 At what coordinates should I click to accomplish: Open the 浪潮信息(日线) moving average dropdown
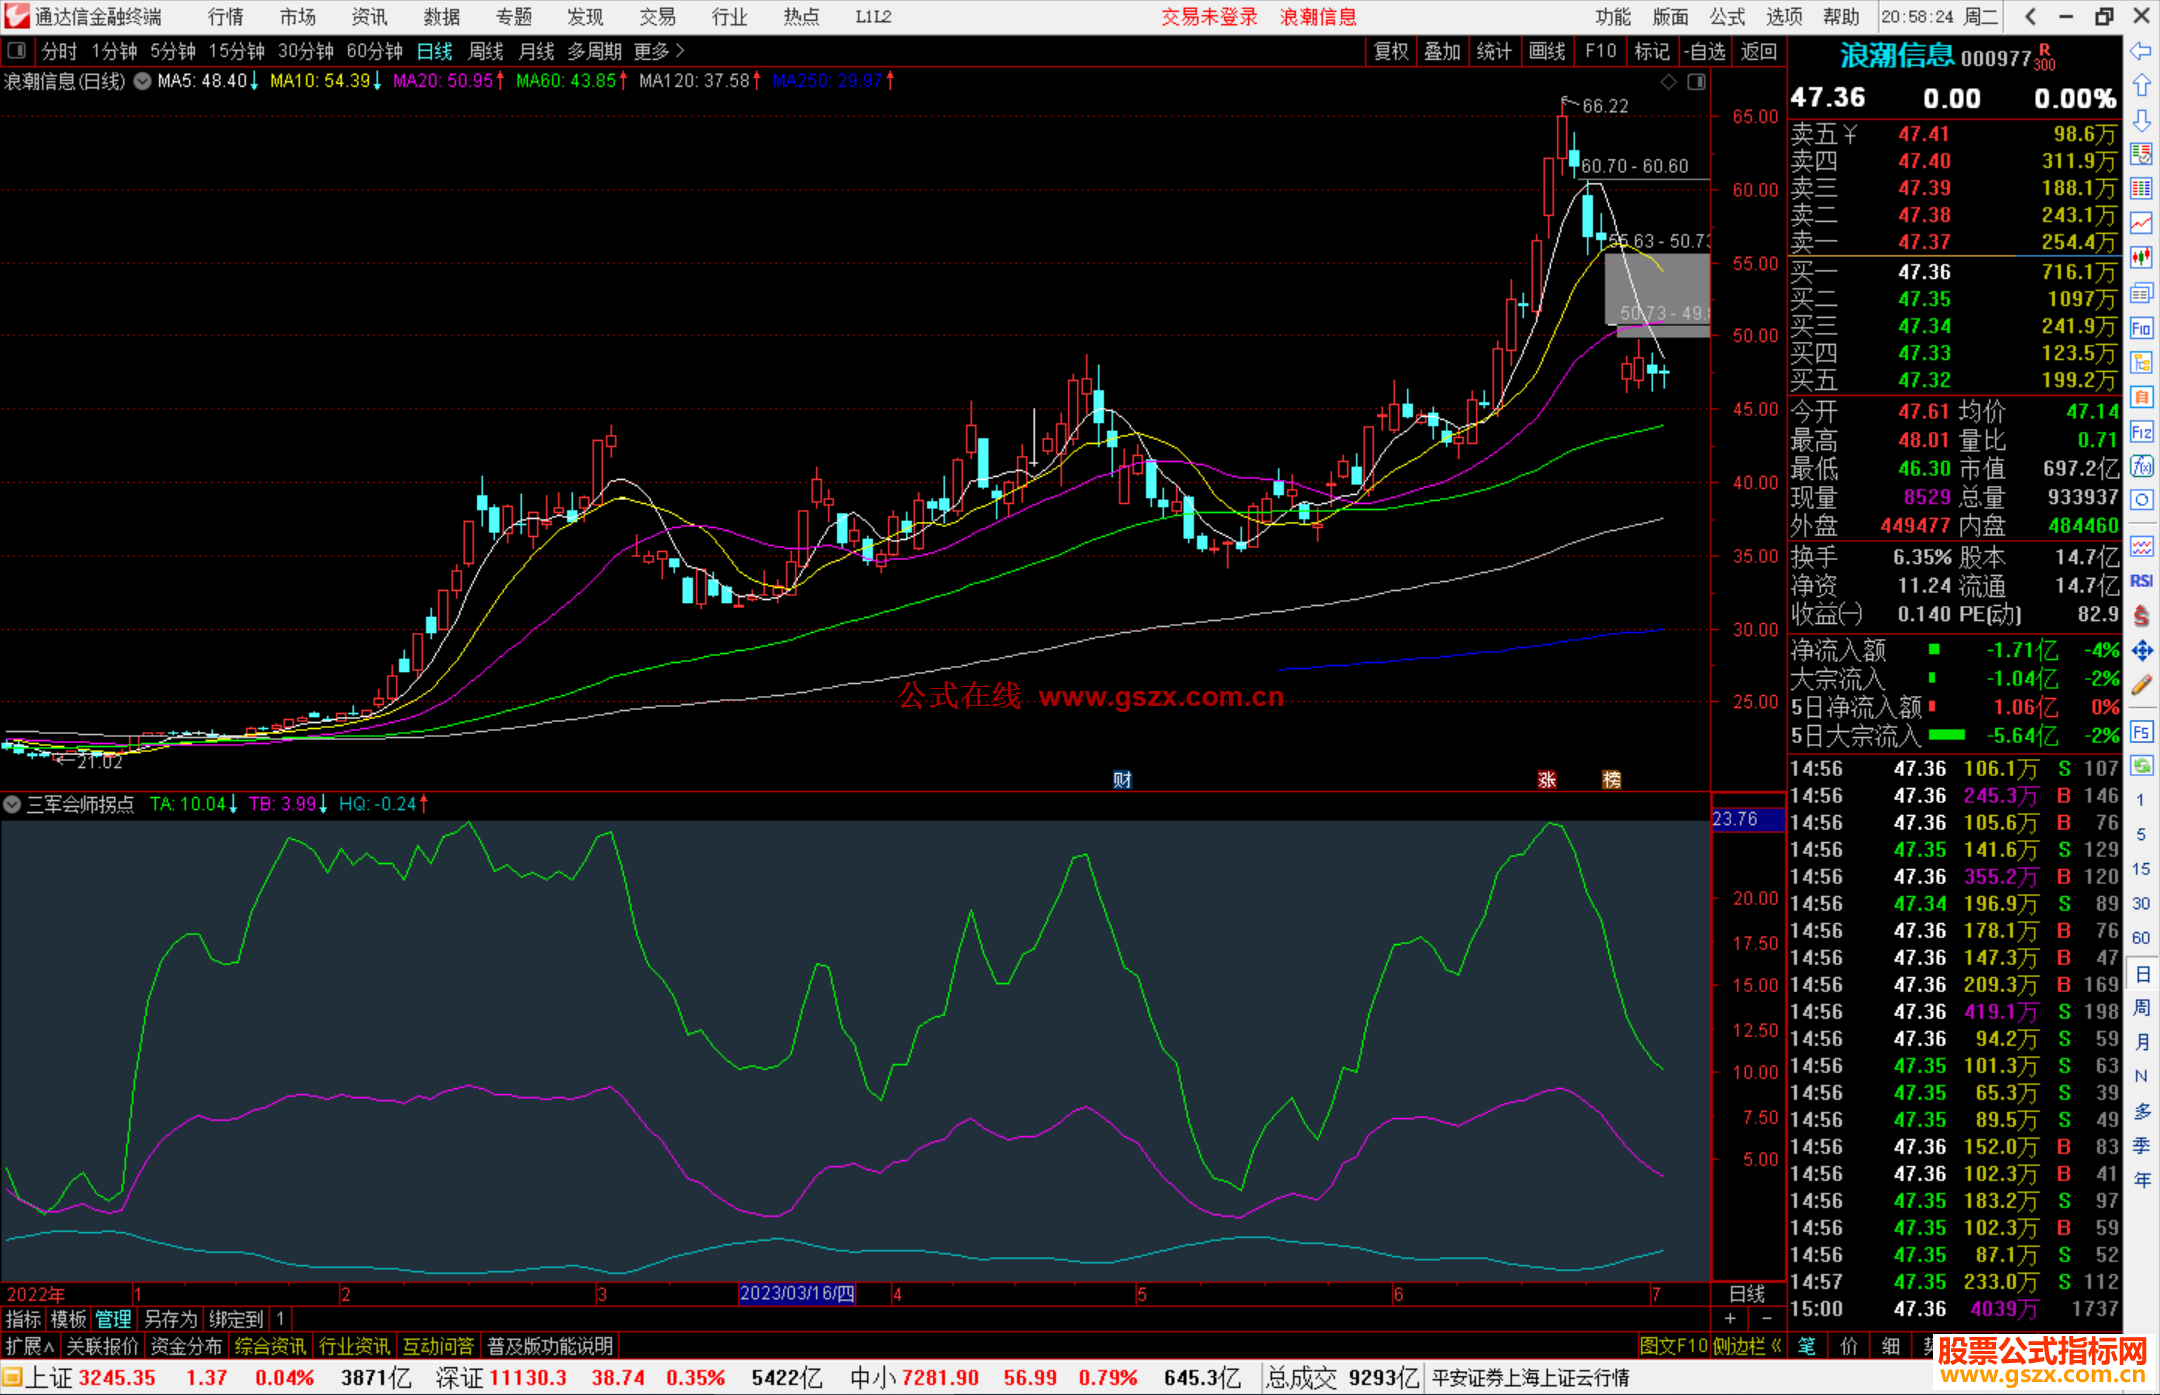[143, 82]
